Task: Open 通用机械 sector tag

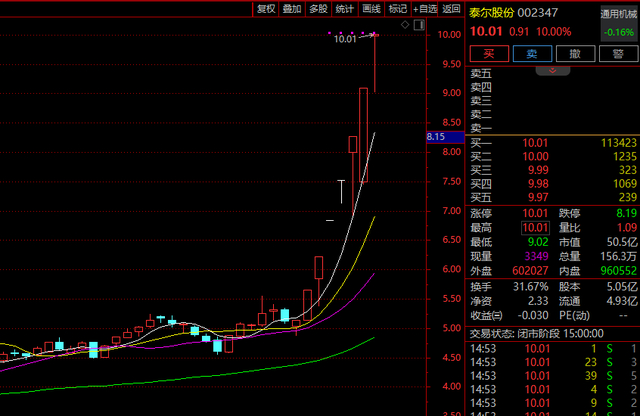Action: (x=619, y=14)
